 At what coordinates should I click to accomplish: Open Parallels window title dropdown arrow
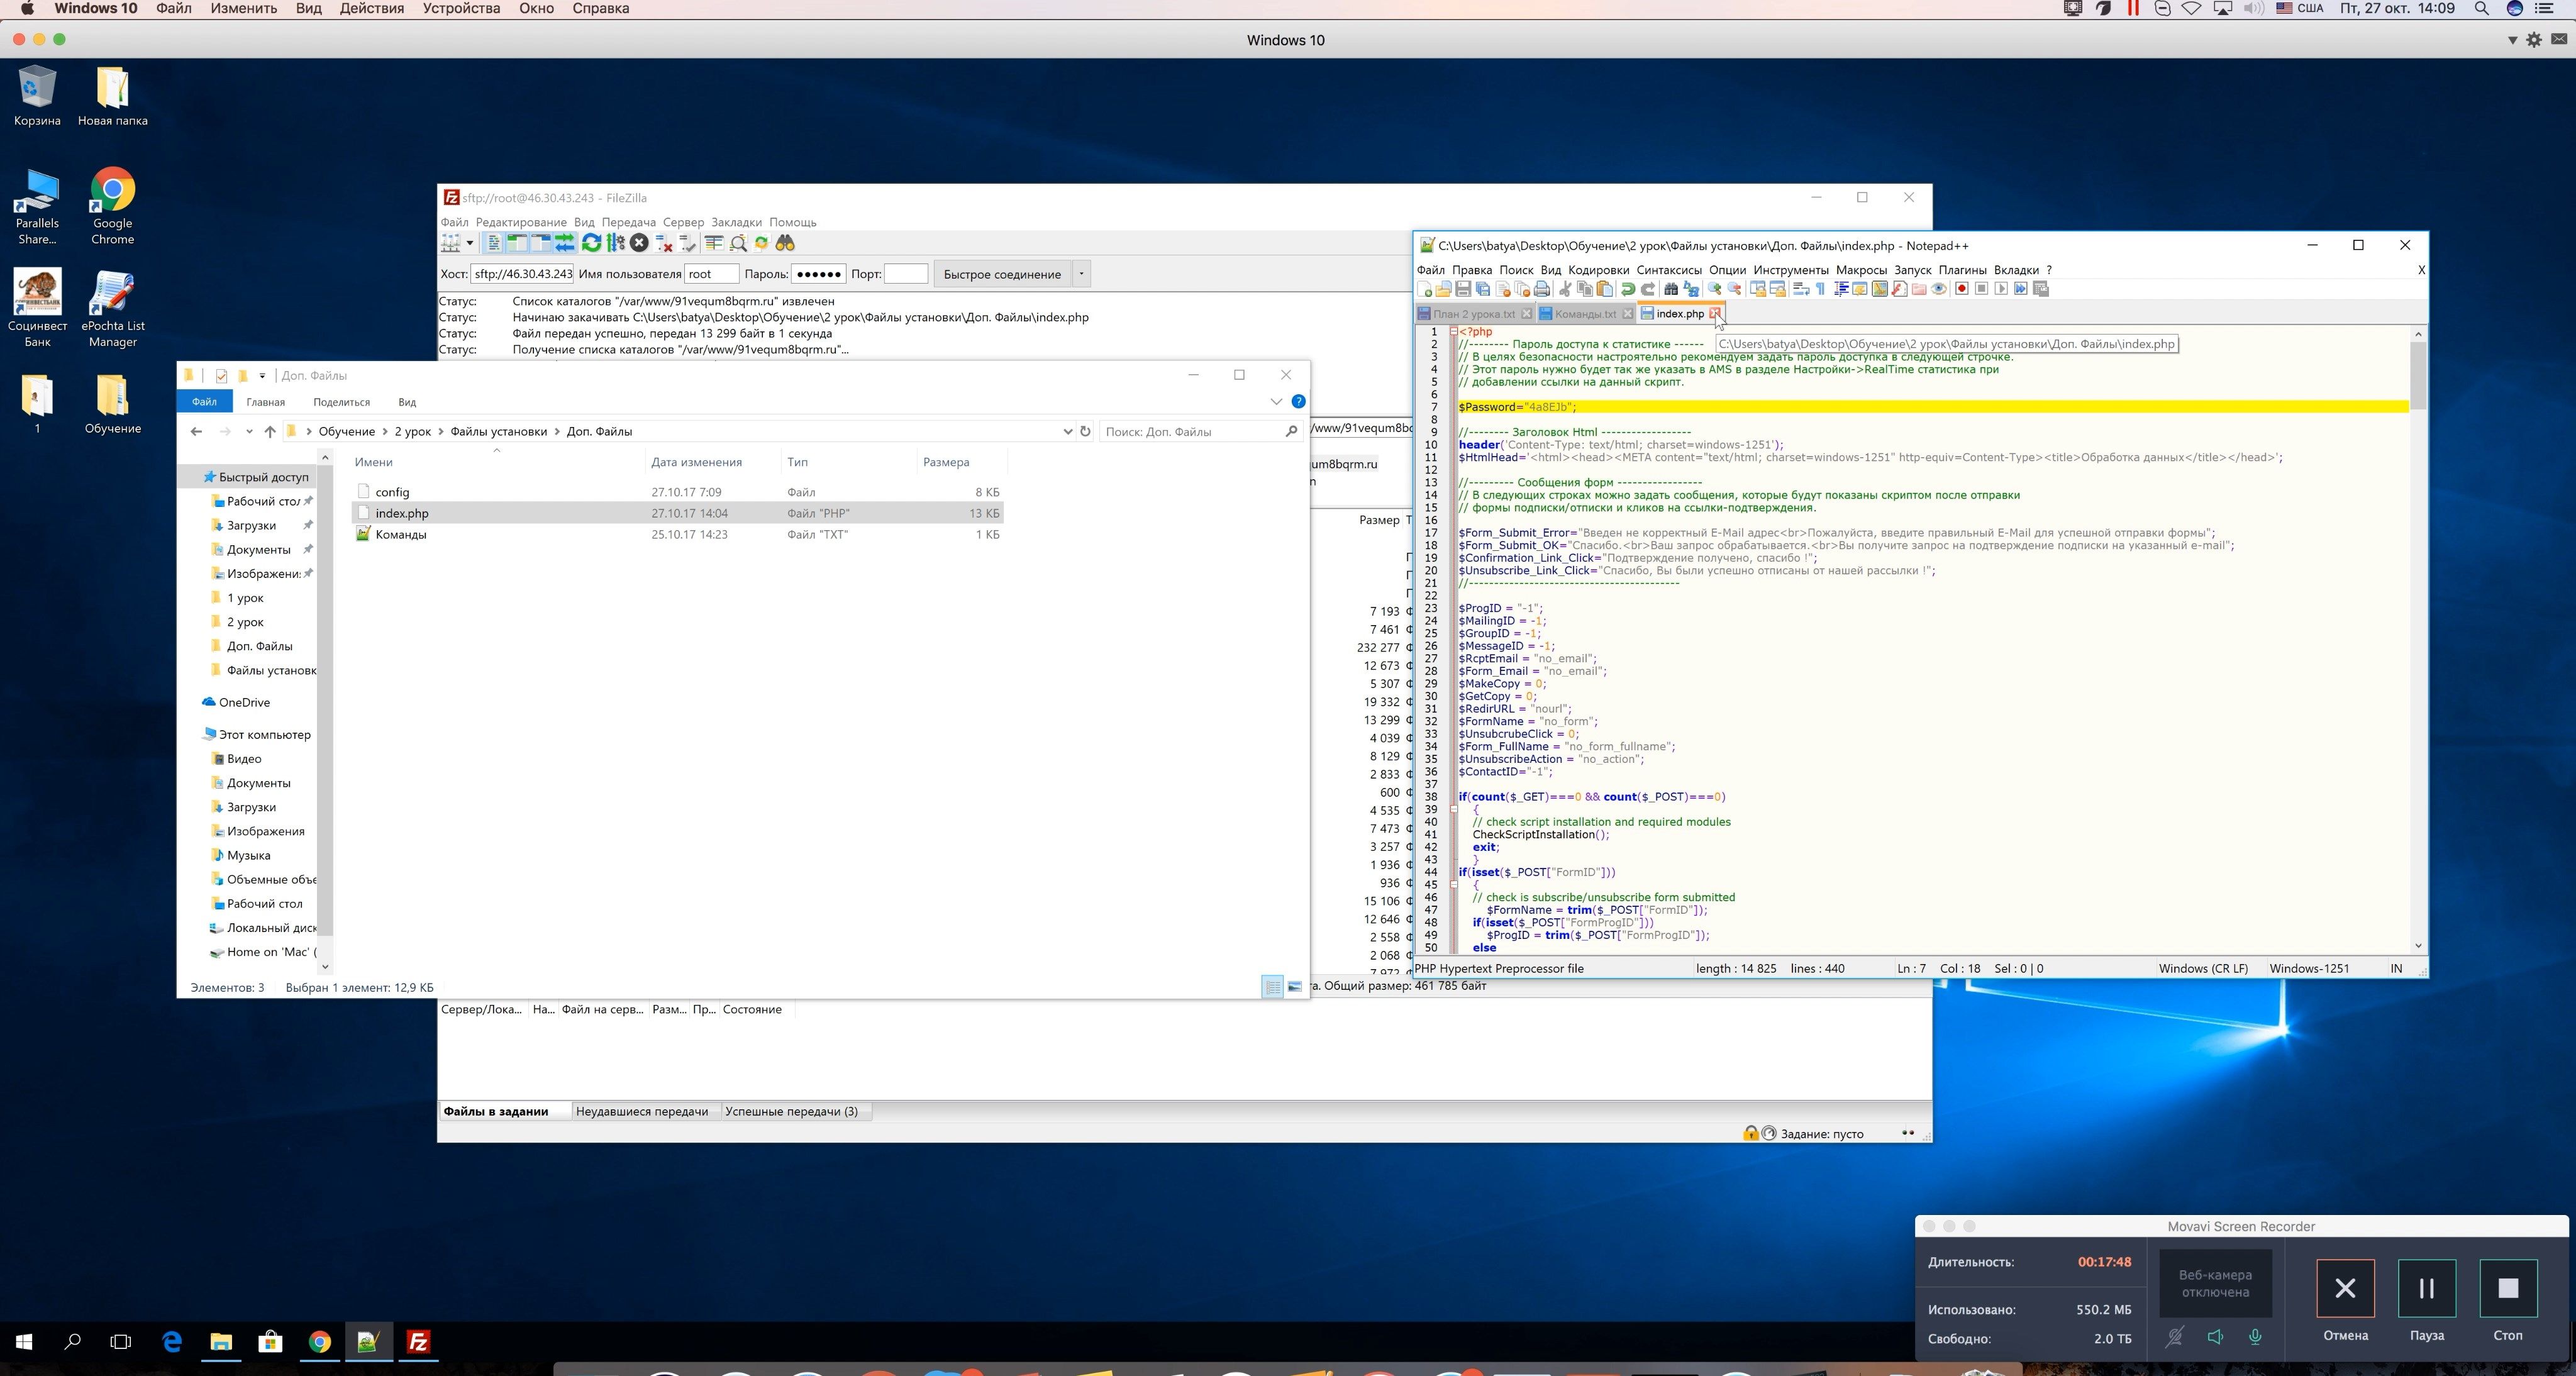coord(2512,40)
